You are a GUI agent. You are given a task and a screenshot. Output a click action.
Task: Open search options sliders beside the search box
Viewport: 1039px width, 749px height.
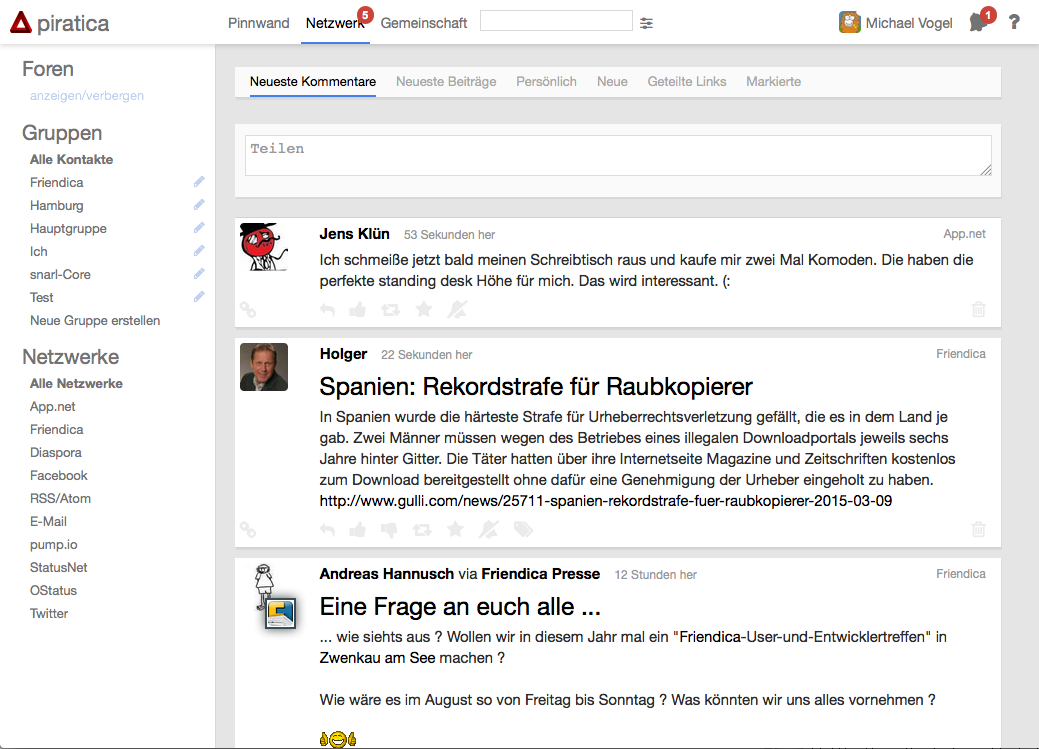point(647,23)
